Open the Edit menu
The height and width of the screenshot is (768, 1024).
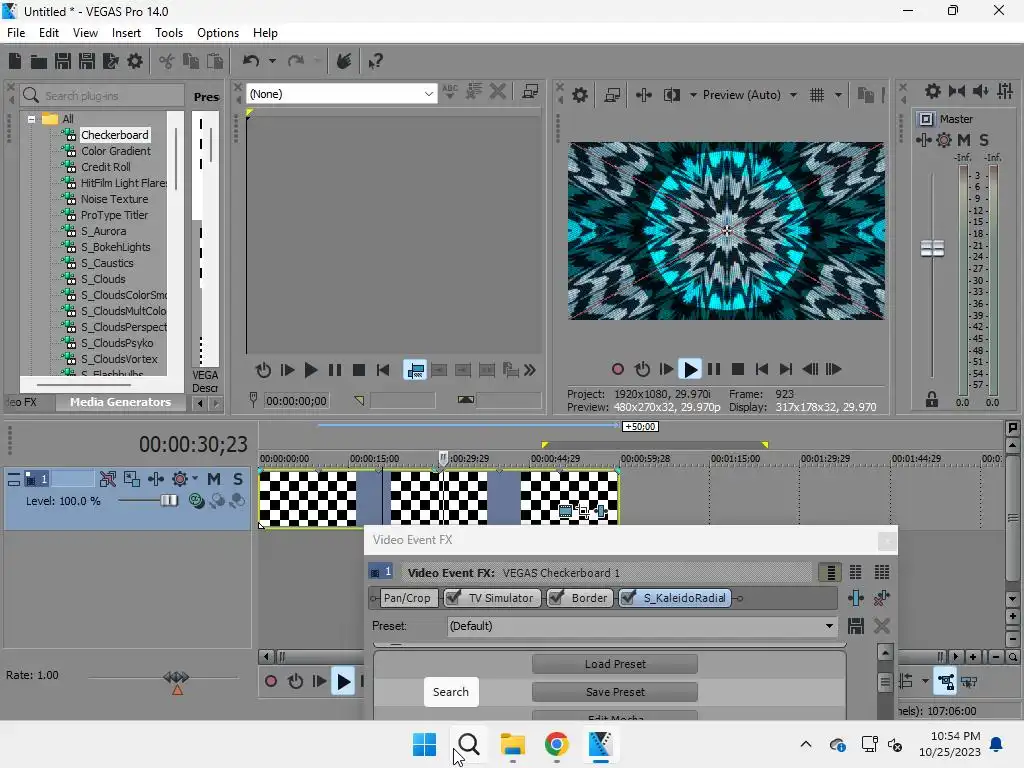click(x=48, y=33)
